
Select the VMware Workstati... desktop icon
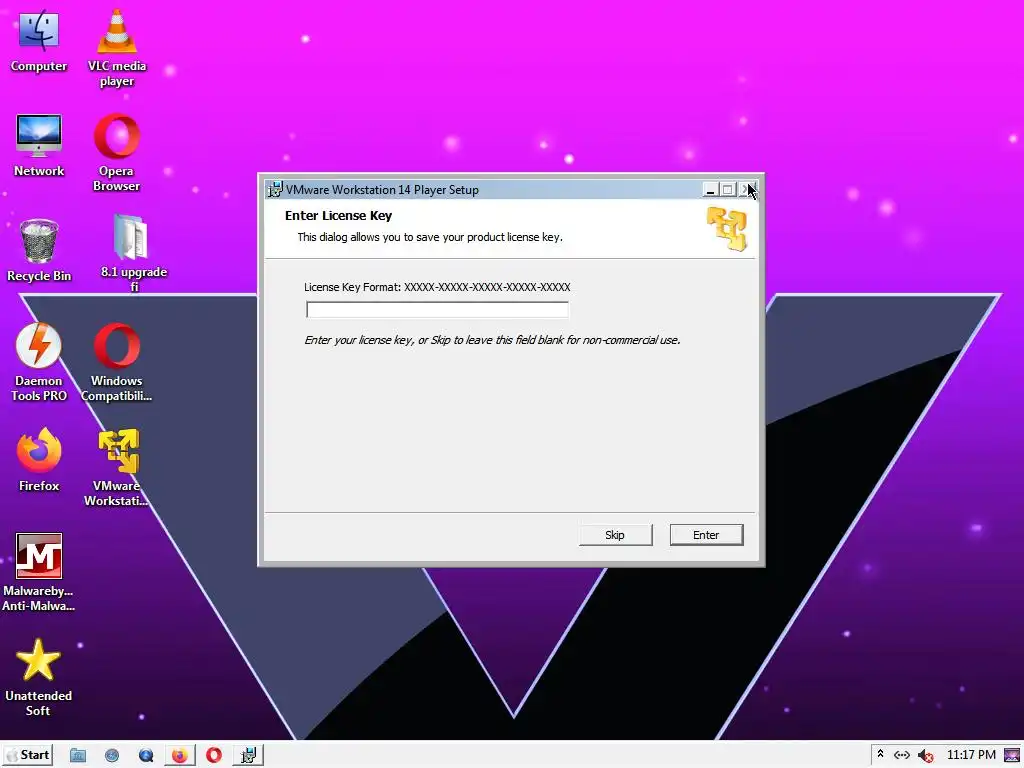pos(117,467)
